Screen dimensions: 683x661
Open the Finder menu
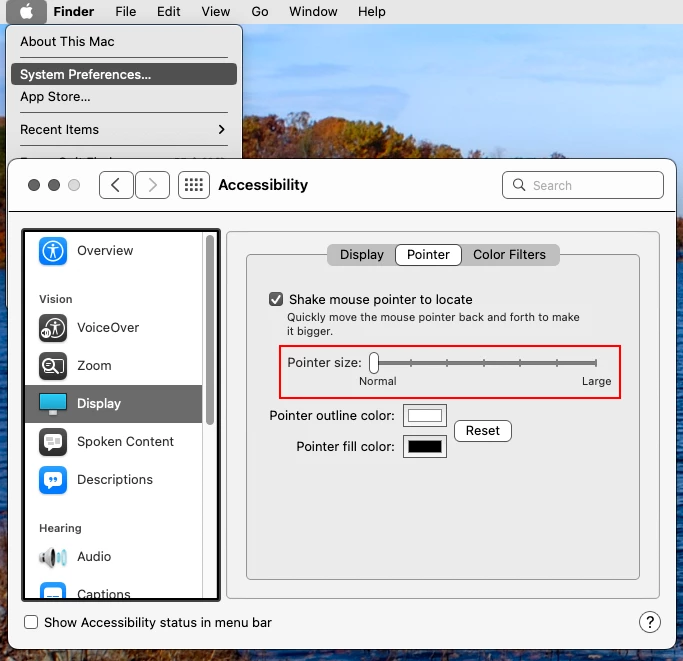74,12
